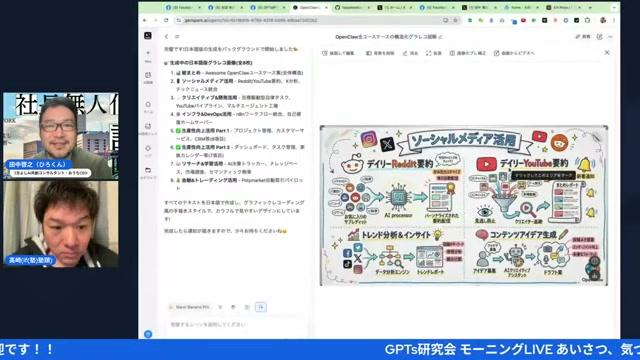640x360 pixels.
Task: Click the bottom webcam video tile
Action: coord(61,224)
